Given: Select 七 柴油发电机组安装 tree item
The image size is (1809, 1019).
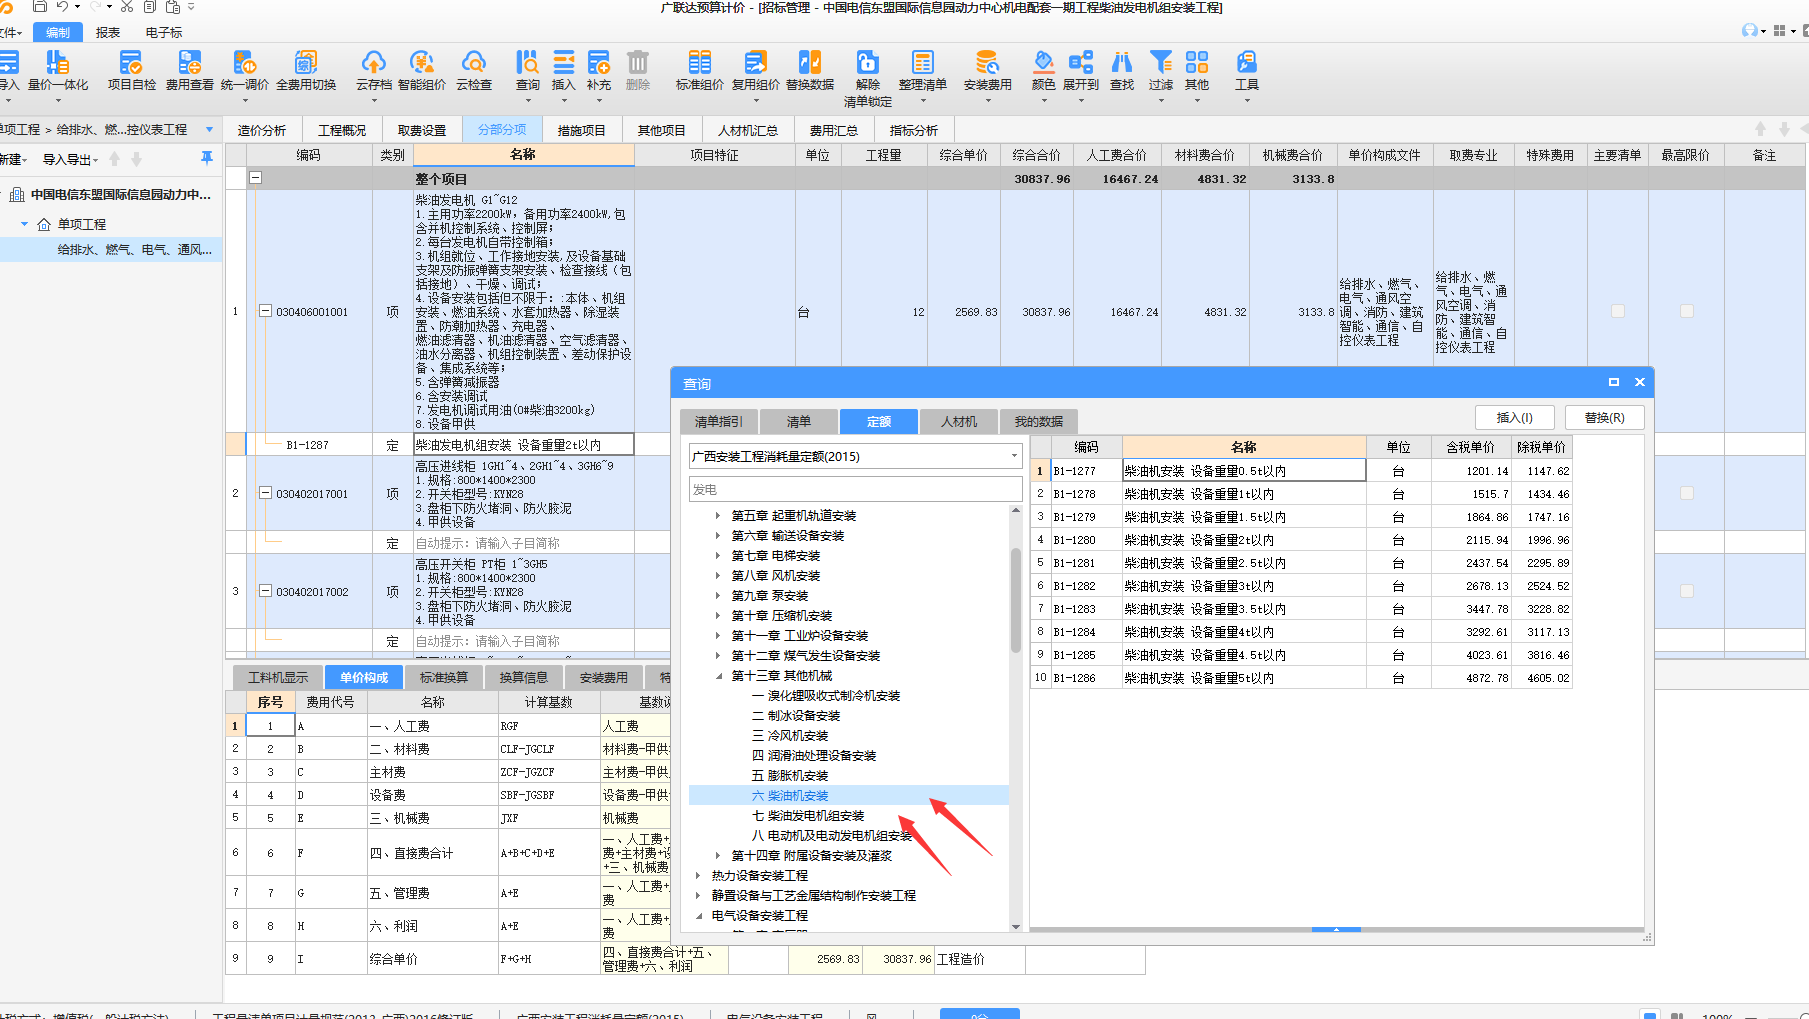Looking at the screenshot, I should click(x=808, y=816).
